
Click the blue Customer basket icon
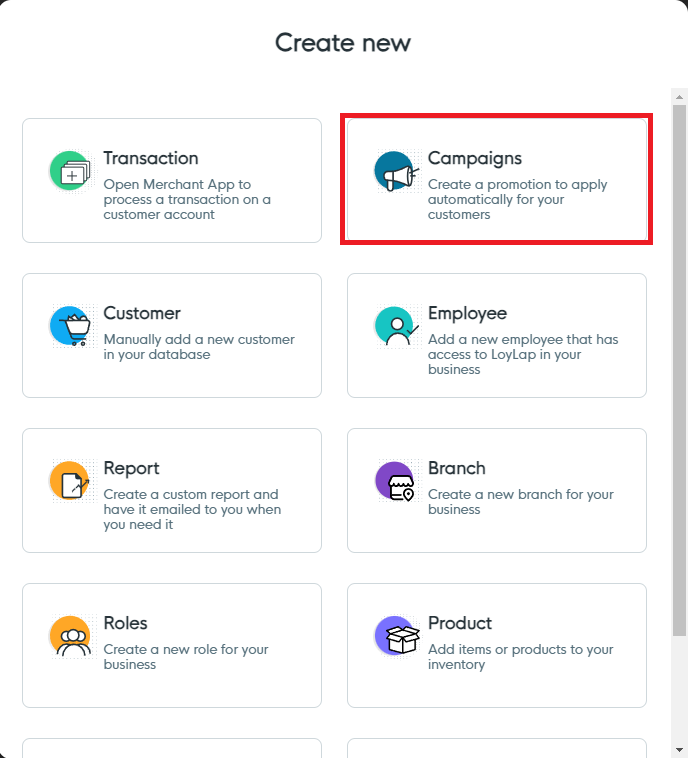point(70,326)
